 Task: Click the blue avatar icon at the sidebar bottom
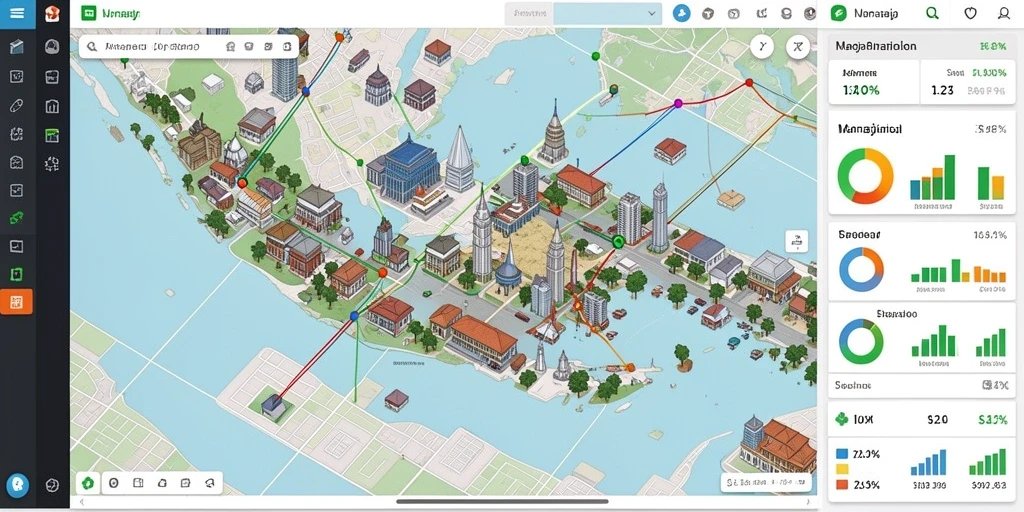coord(17,484)
